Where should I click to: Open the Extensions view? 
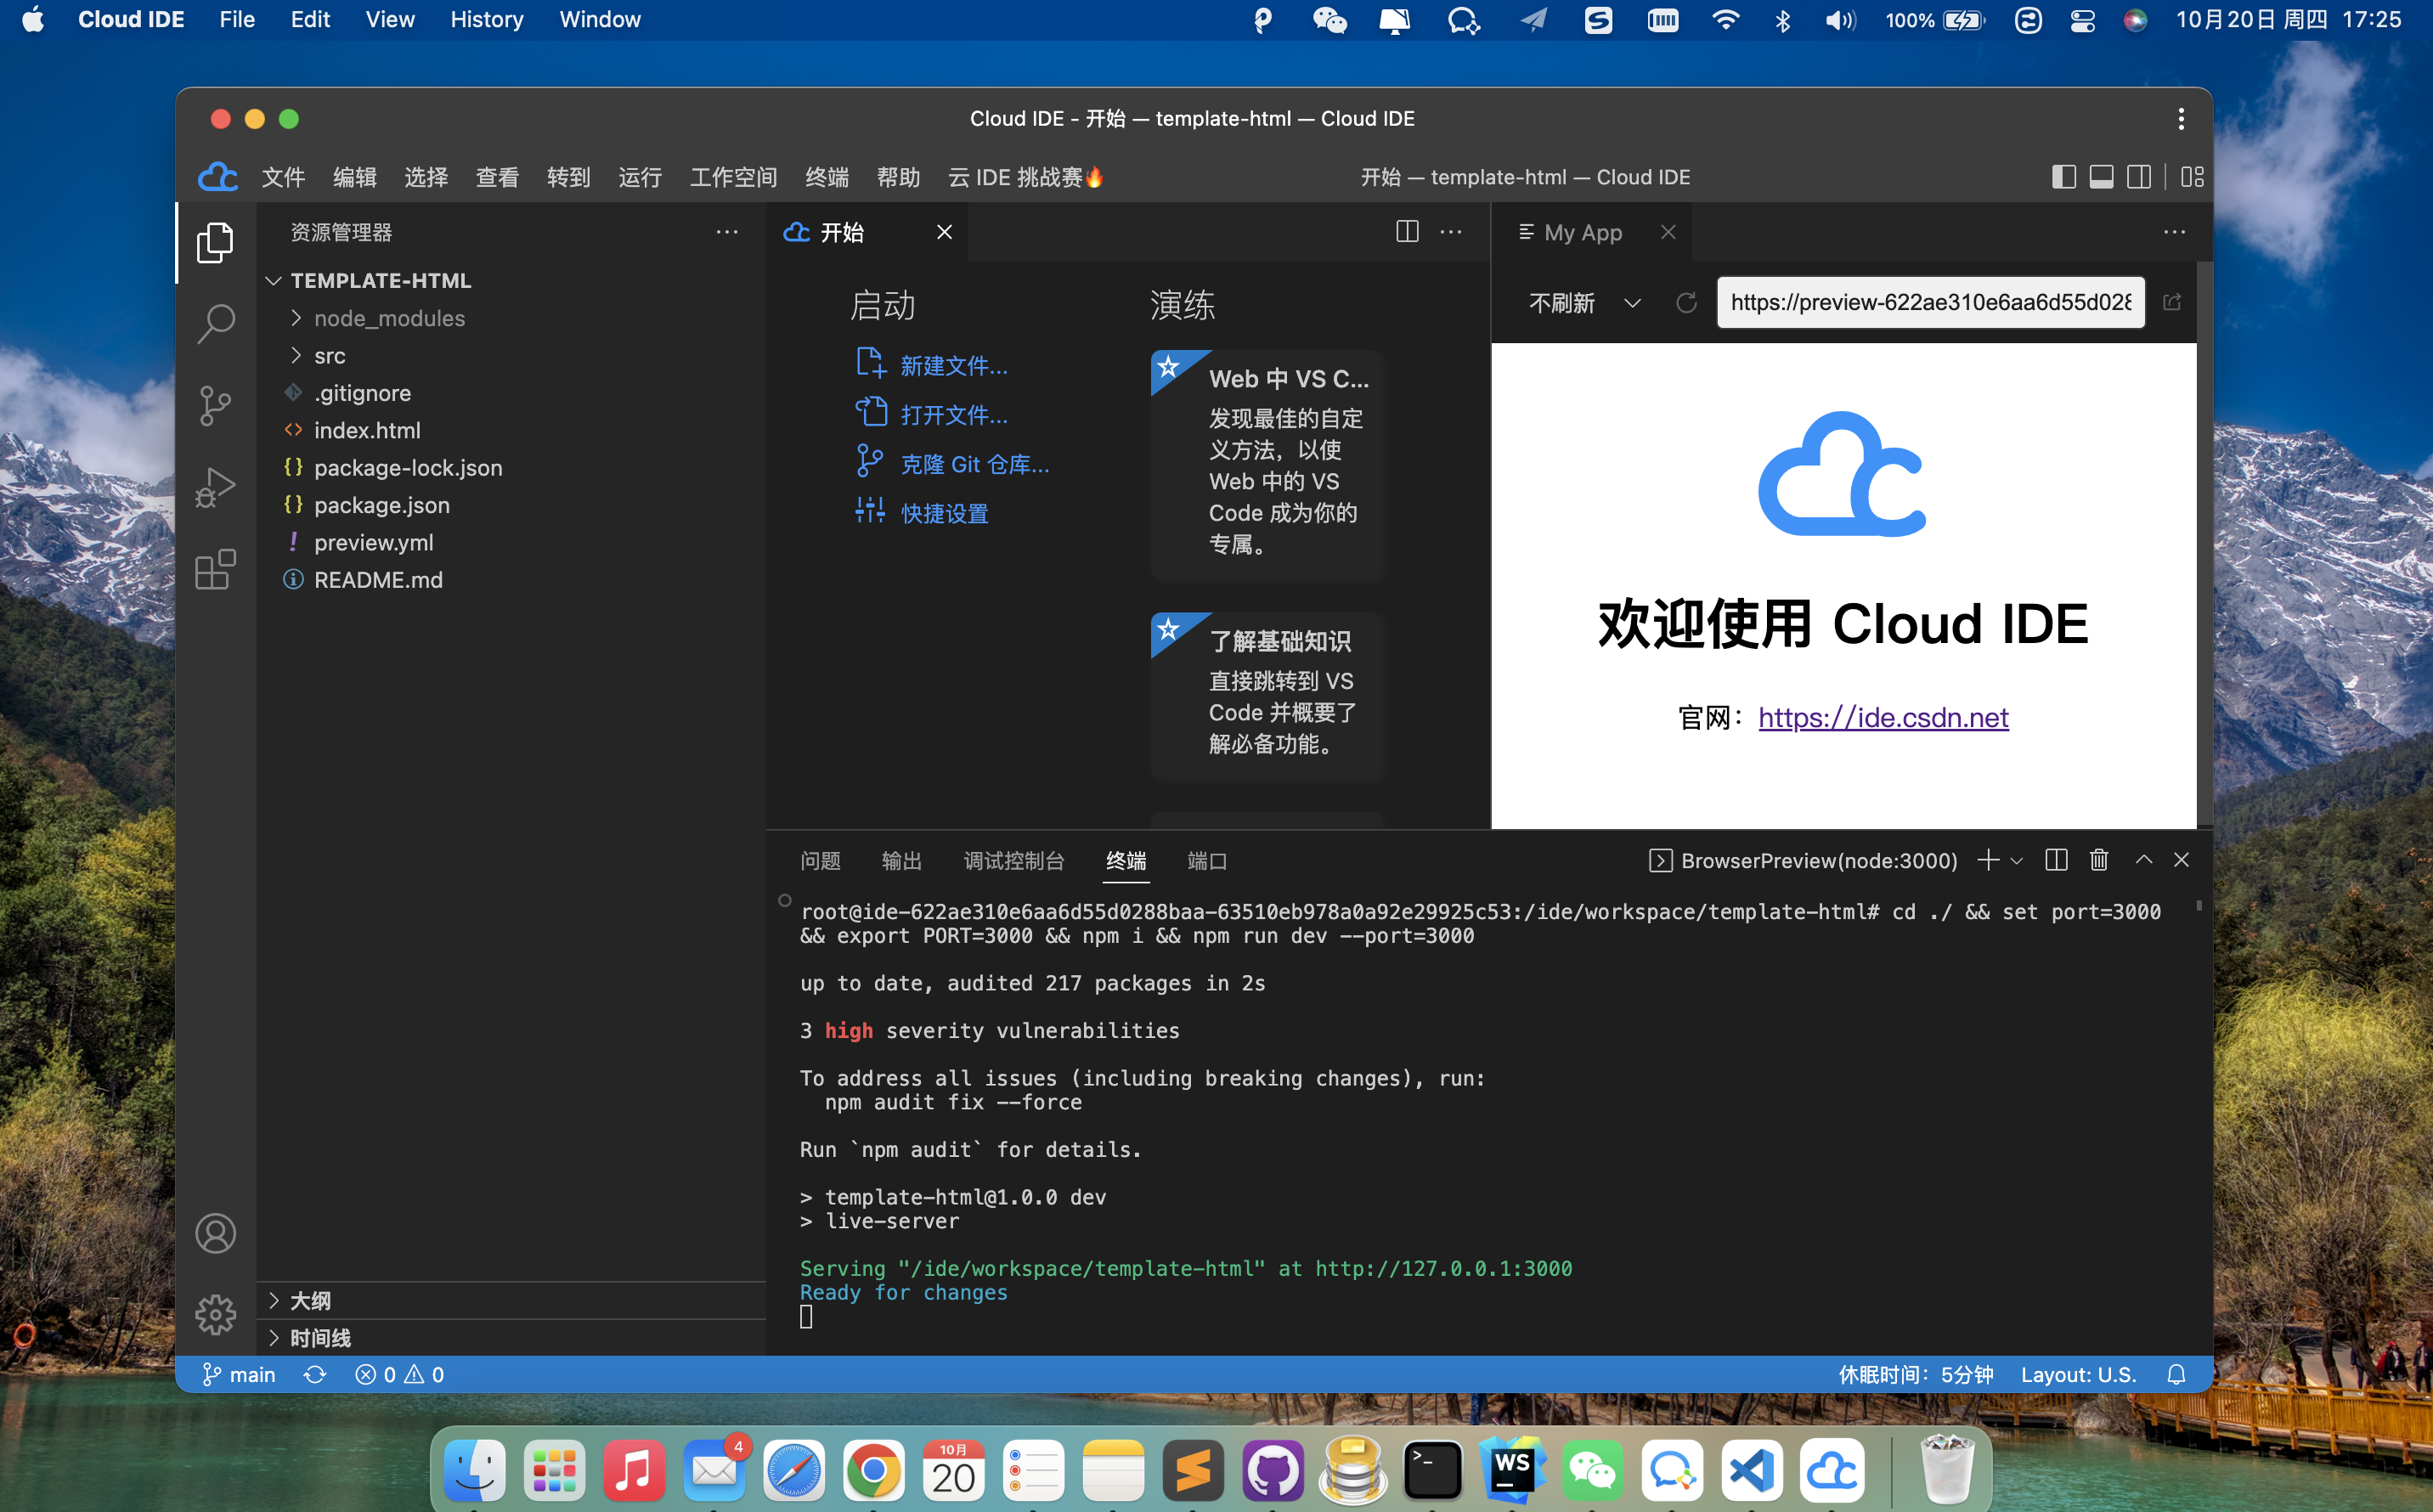pos(215,570)
